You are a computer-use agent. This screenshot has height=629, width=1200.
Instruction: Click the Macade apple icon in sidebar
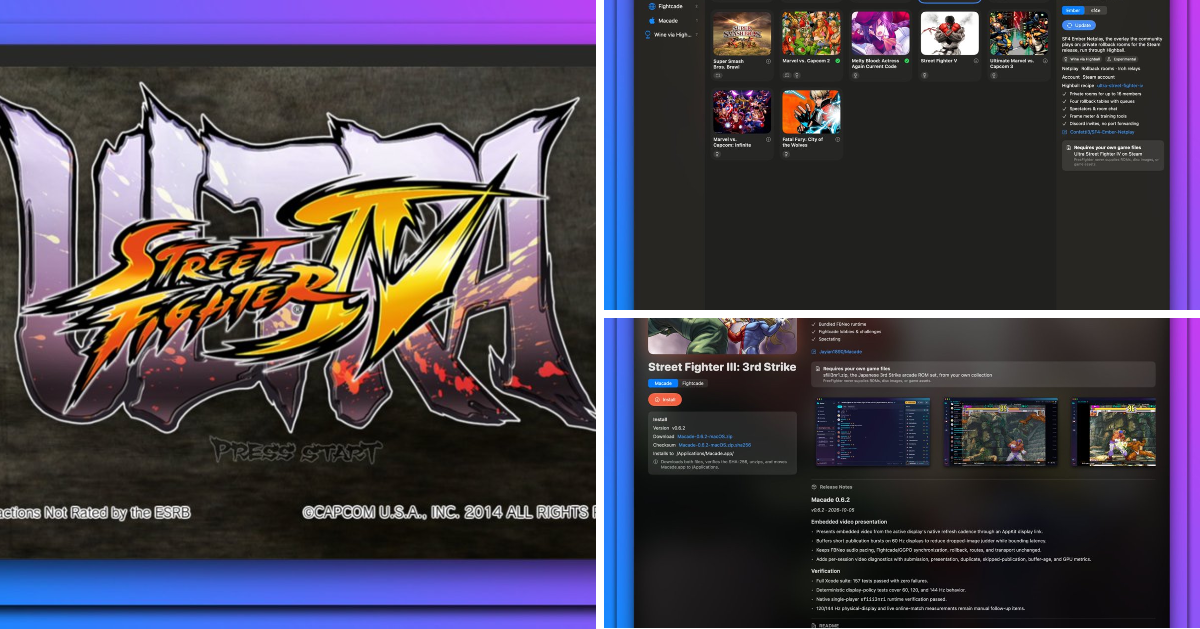(x=652, y=20)
